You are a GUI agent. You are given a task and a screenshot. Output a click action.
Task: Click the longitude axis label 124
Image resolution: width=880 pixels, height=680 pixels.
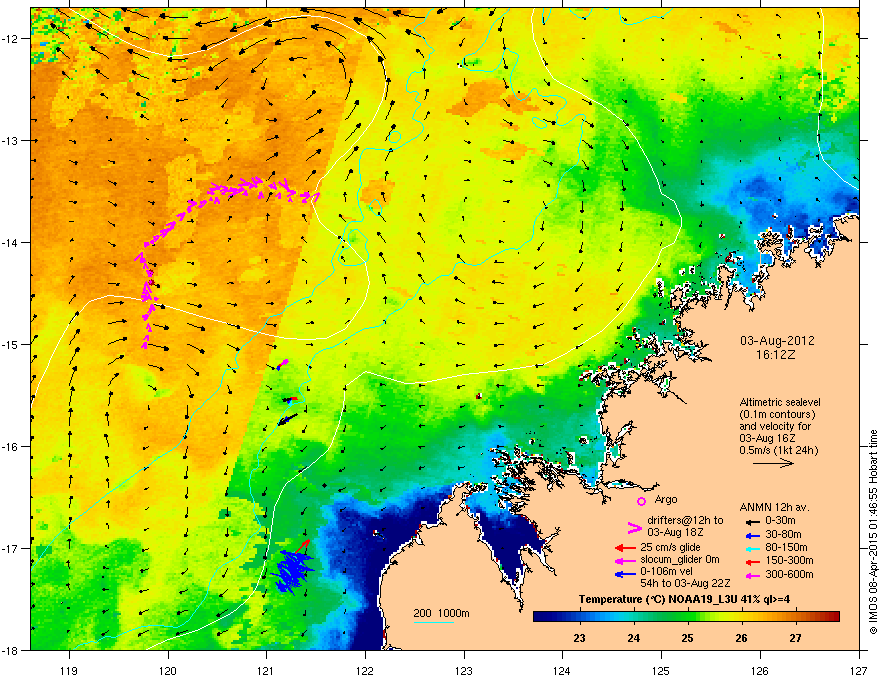click(562, 670)
